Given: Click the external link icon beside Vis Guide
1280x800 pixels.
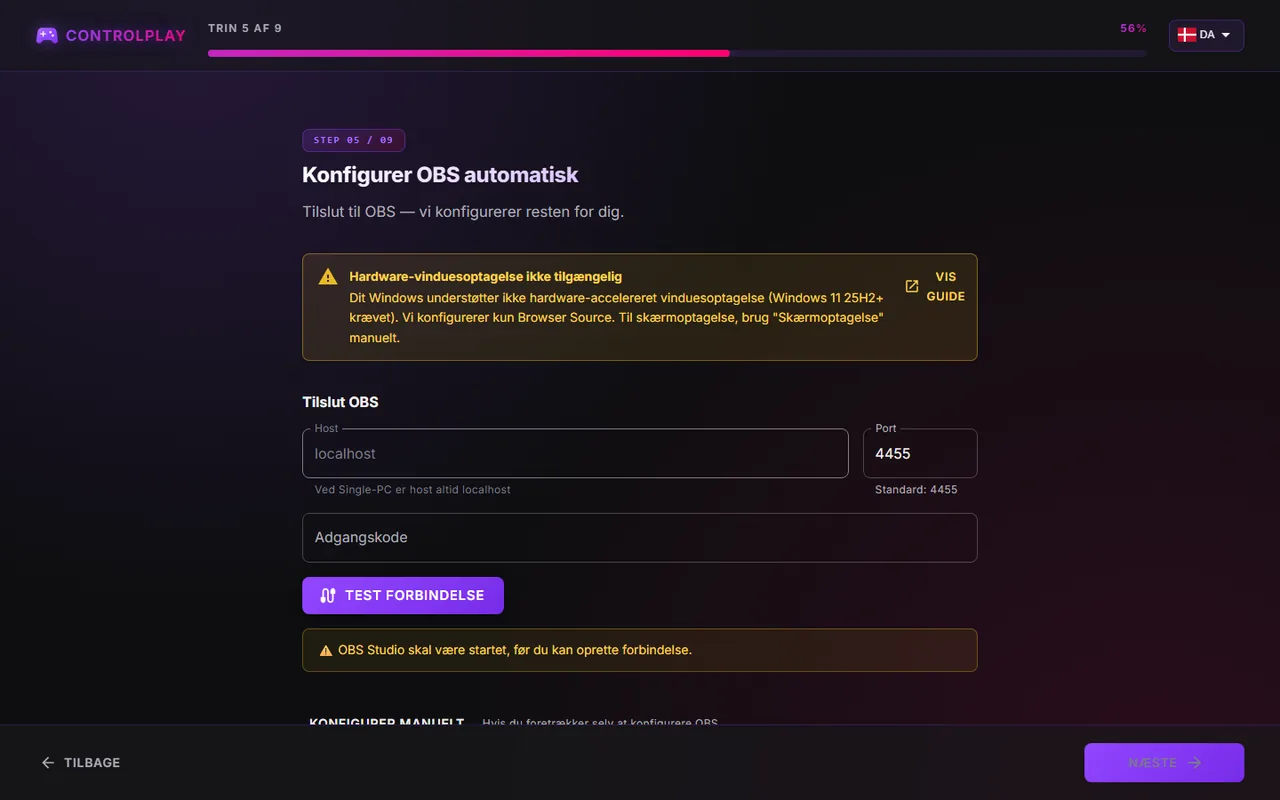Looking at the screenshot, I should click(x=911, y=286).
